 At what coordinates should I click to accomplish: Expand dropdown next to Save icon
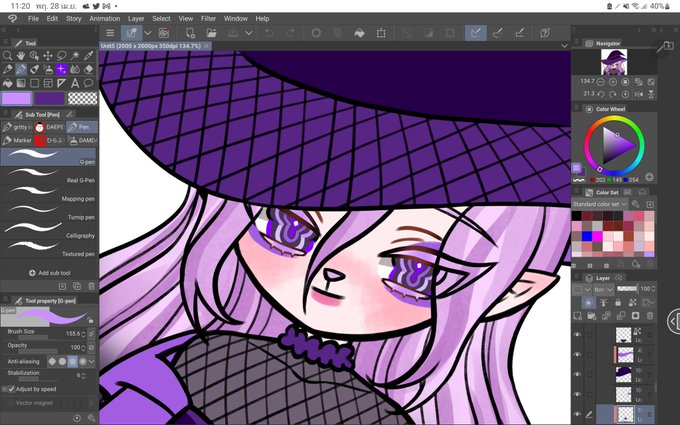[248, 33]
